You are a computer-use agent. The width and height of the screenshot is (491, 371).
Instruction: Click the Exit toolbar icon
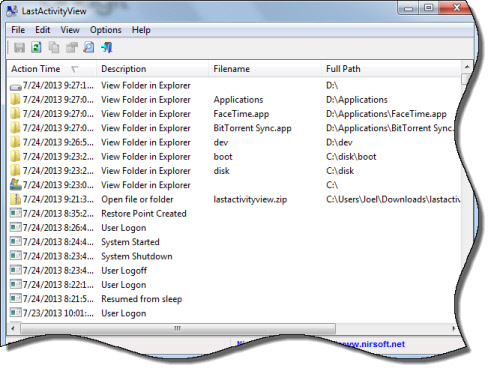107,48
